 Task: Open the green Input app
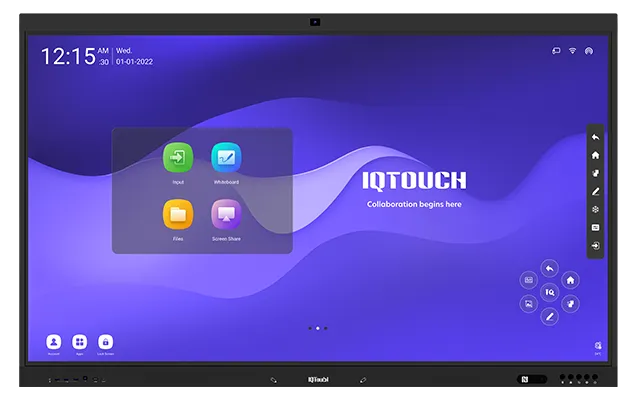tap(178, 158)
